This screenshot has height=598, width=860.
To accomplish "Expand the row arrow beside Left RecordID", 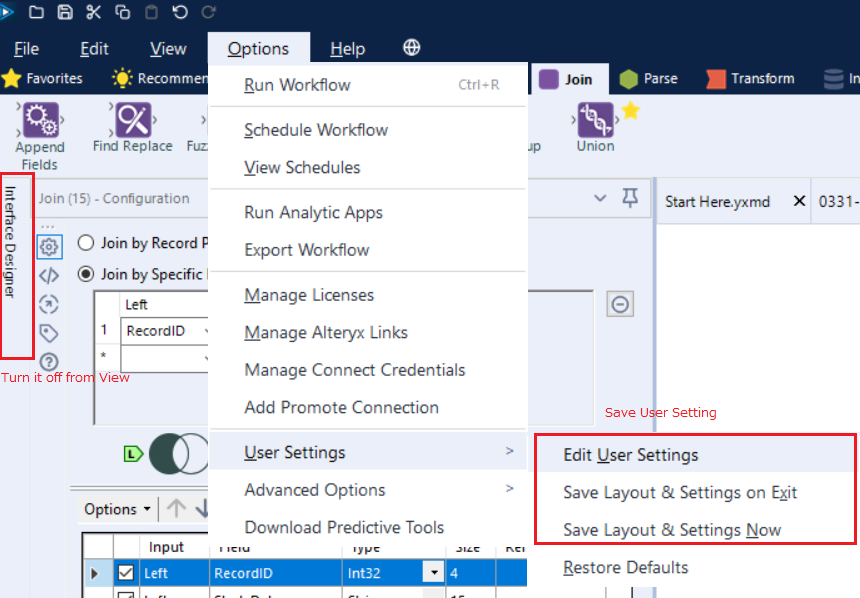I will tap(94, 573).
